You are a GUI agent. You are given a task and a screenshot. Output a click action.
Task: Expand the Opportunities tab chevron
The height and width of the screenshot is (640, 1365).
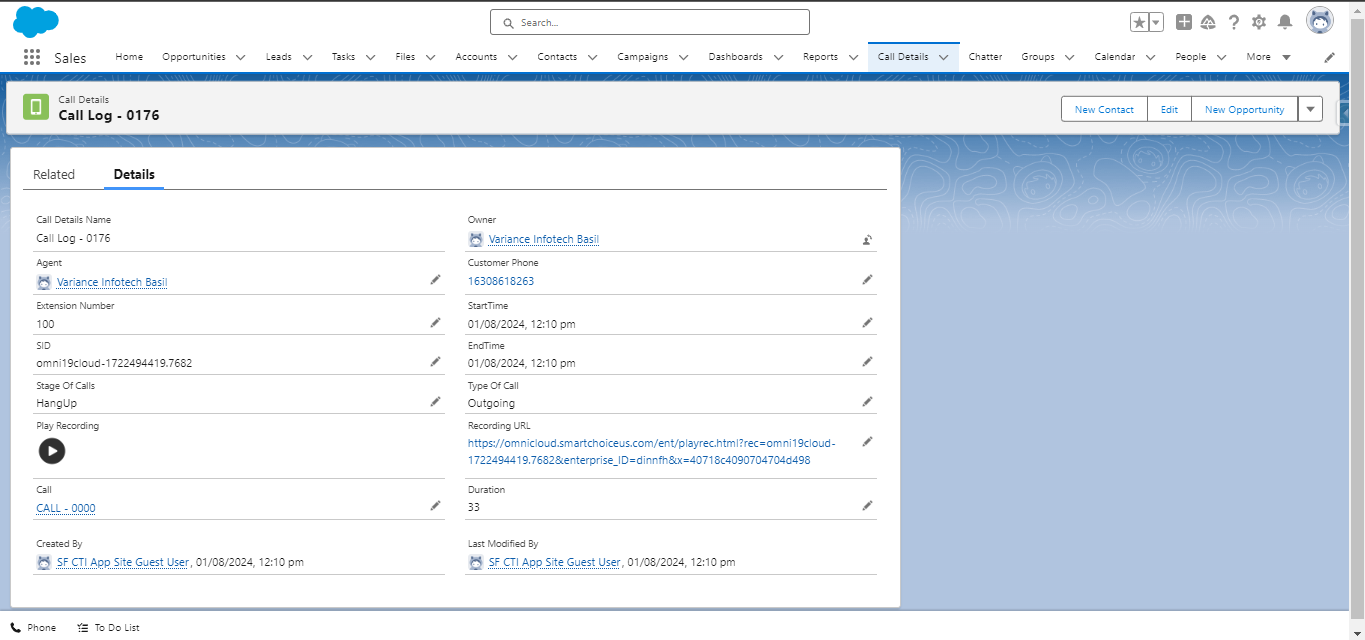[240, 57]
